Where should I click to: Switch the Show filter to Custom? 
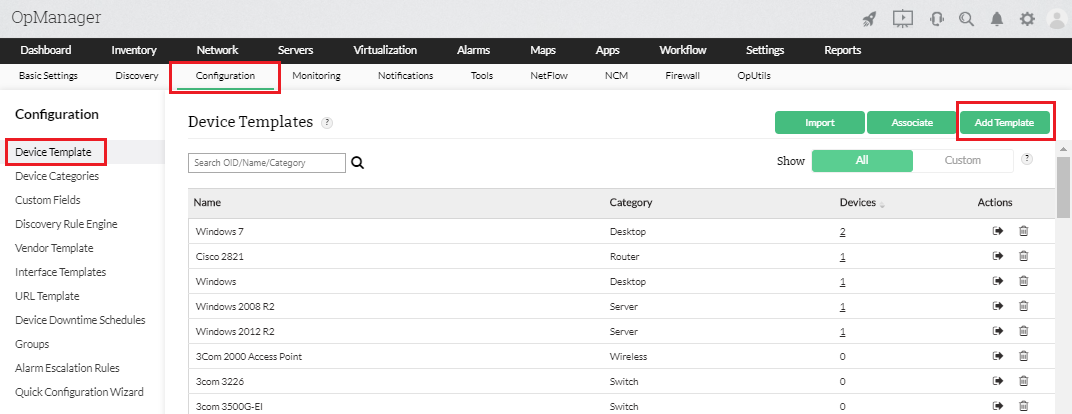[963, 160]
